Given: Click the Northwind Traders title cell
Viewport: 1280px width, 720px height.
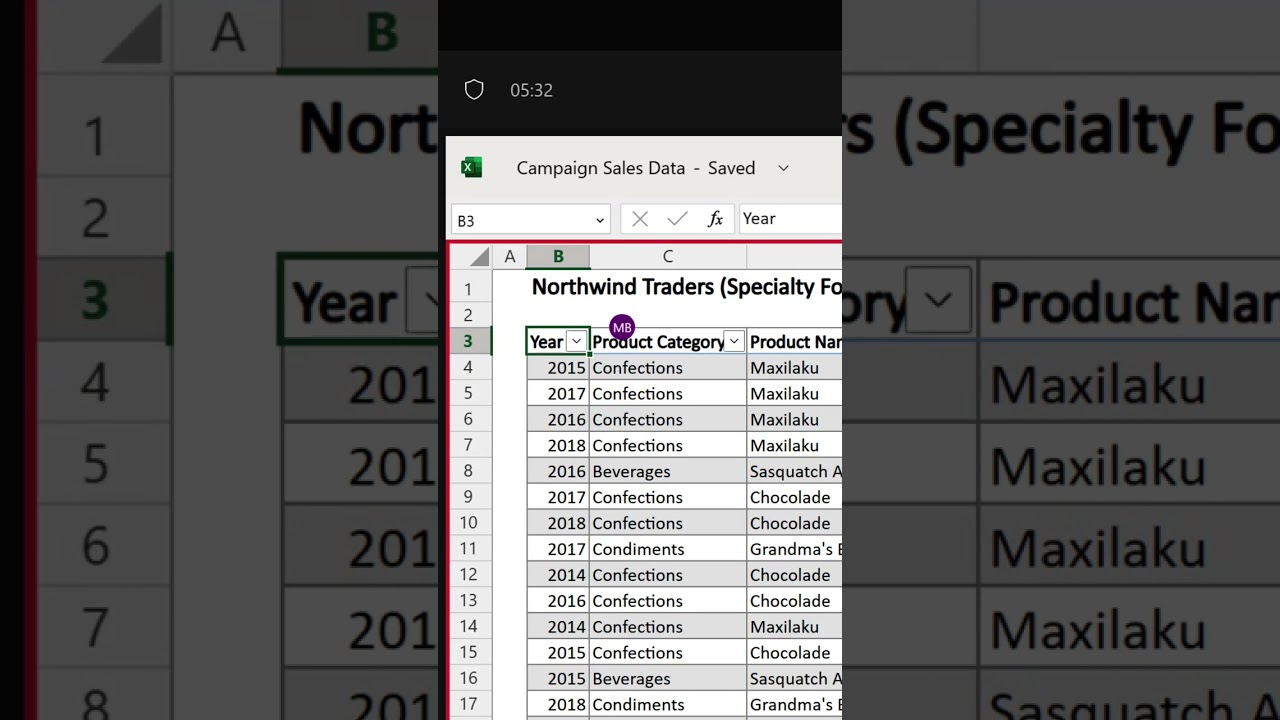Looking at the screenshot, I should tap(686, 287).
